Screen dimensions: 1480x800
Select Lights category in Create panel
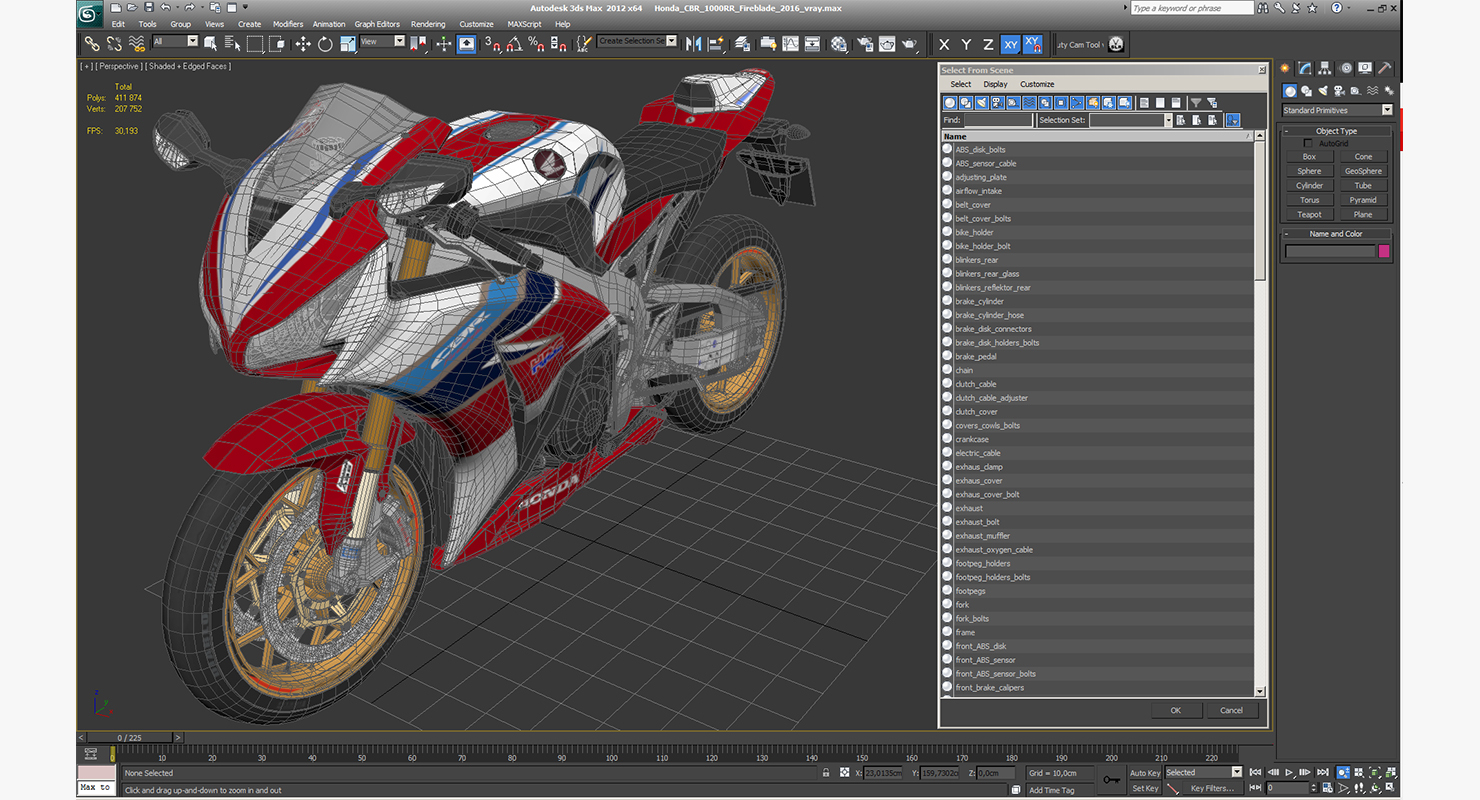(x=1323, y=91)
